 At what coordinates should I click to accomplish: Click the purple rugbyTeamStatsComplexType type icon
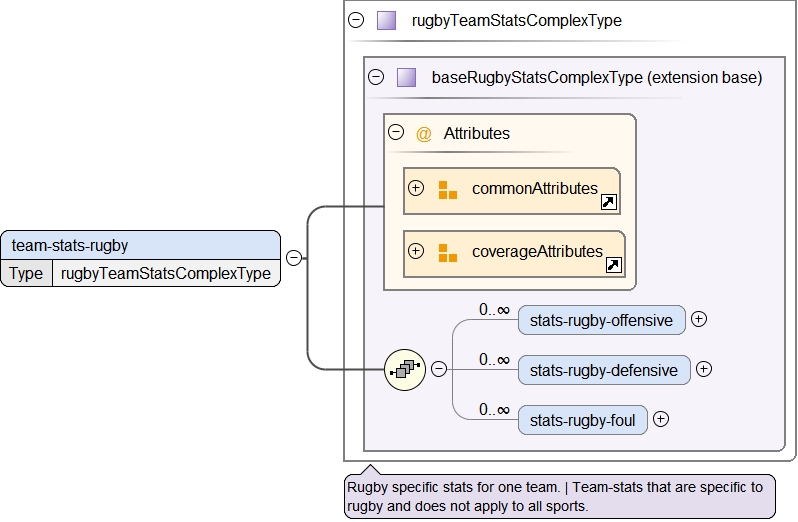click(386, 20)
